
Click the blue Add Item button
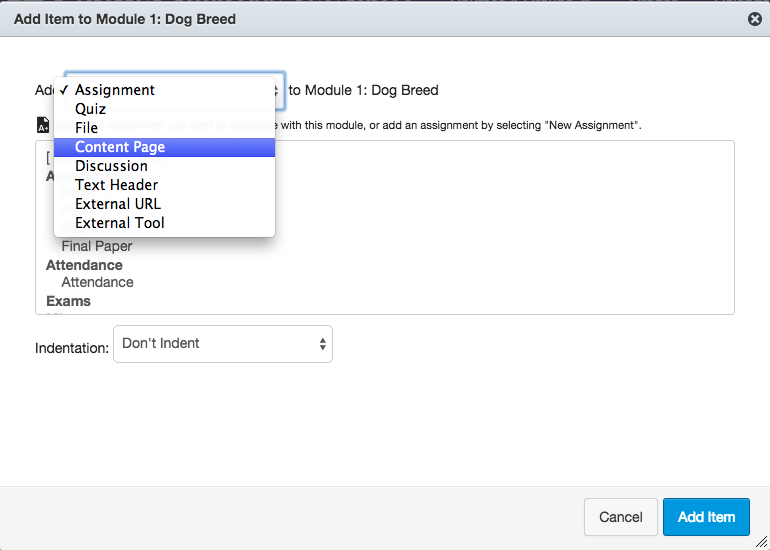tap(706, 517)
